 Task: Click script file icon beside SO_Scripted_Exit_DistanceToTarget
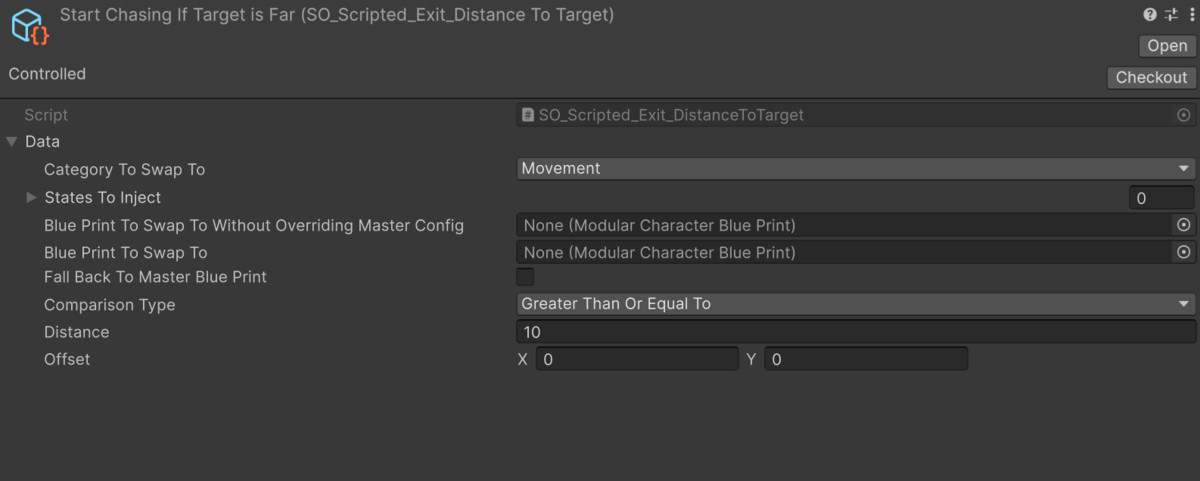click(528, 115)
